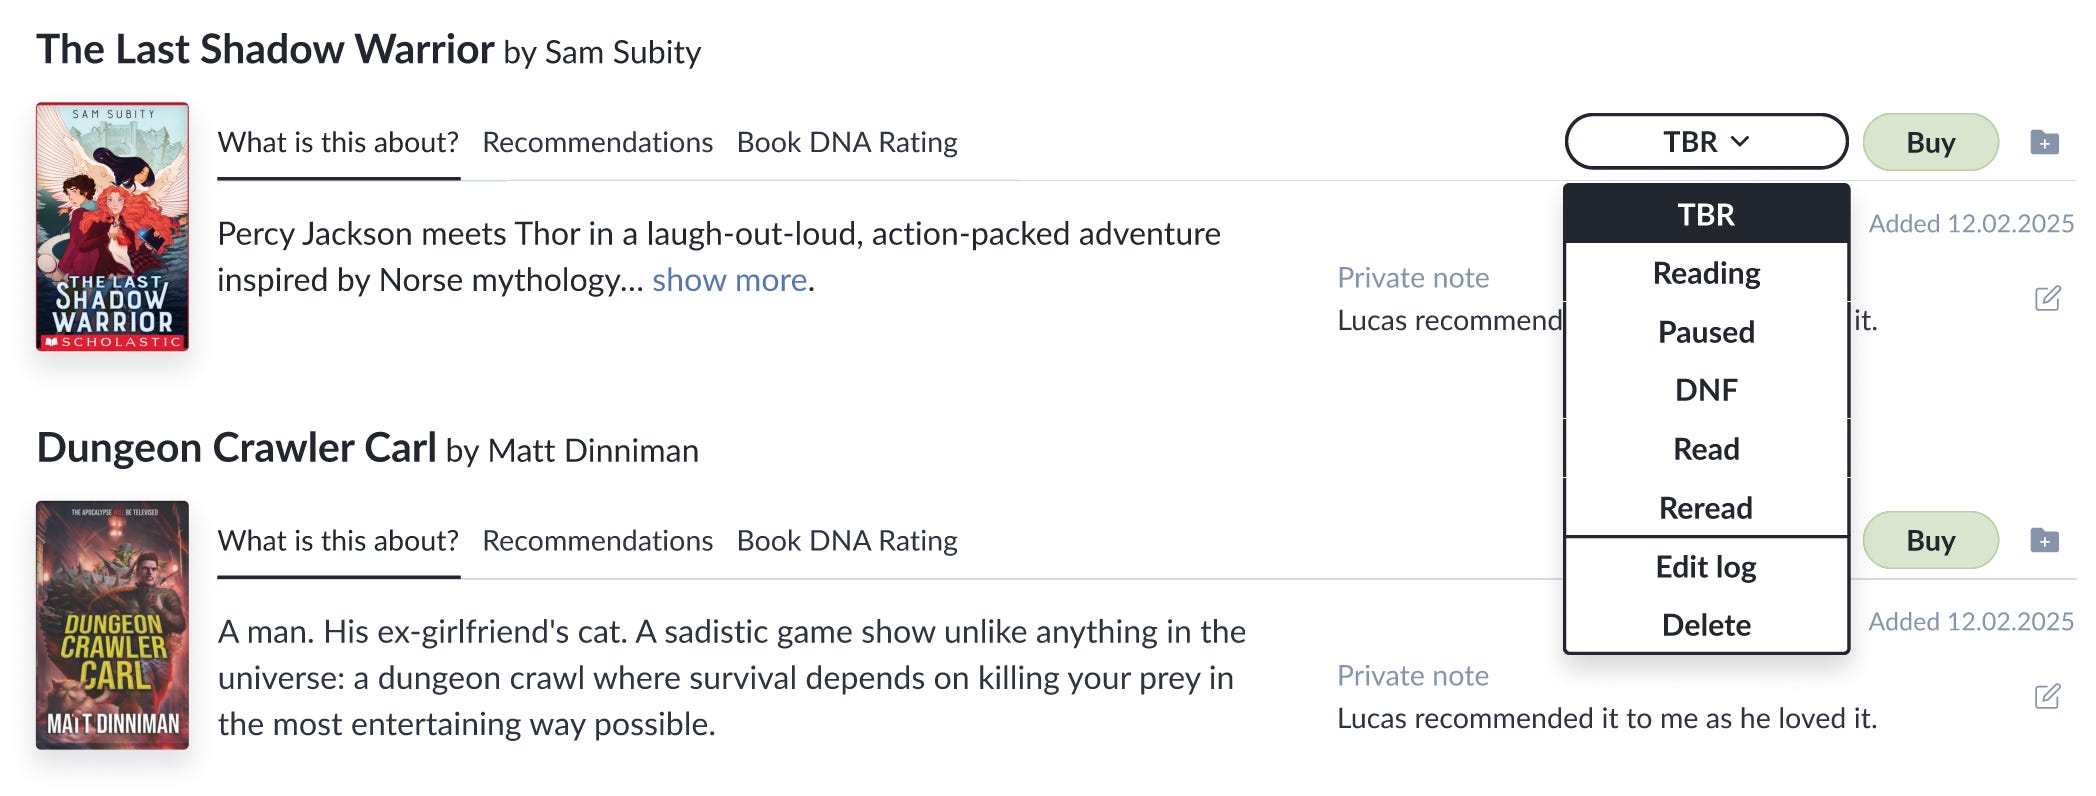2096x796 pixels.
Task: Open Recommendations tab for Last Shadow Warrior
Action: coord(597,143)
